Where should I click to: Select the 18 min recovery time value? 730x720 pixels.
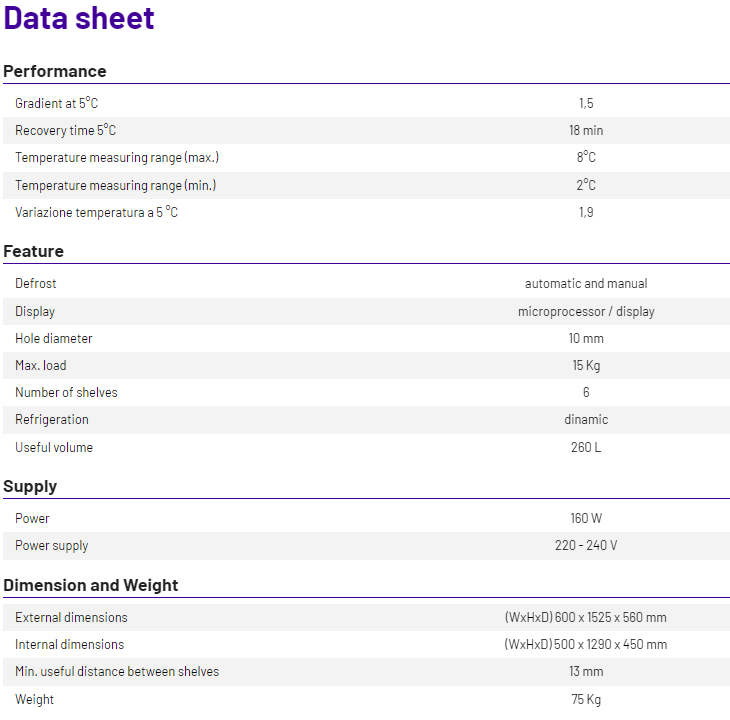click(x=586, y=130)
